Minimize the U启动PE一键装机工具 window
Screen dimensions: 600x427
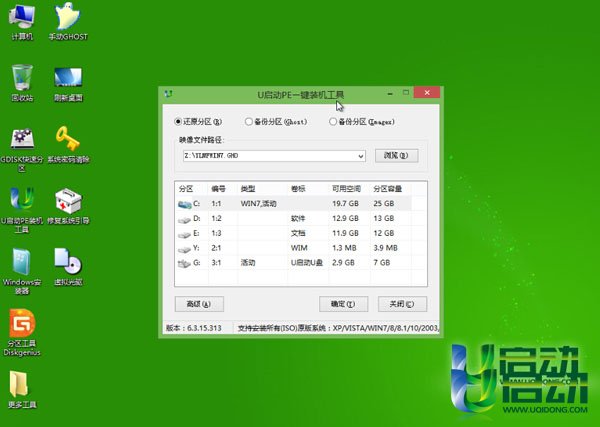pyautogui.click(x=390, y=93)
